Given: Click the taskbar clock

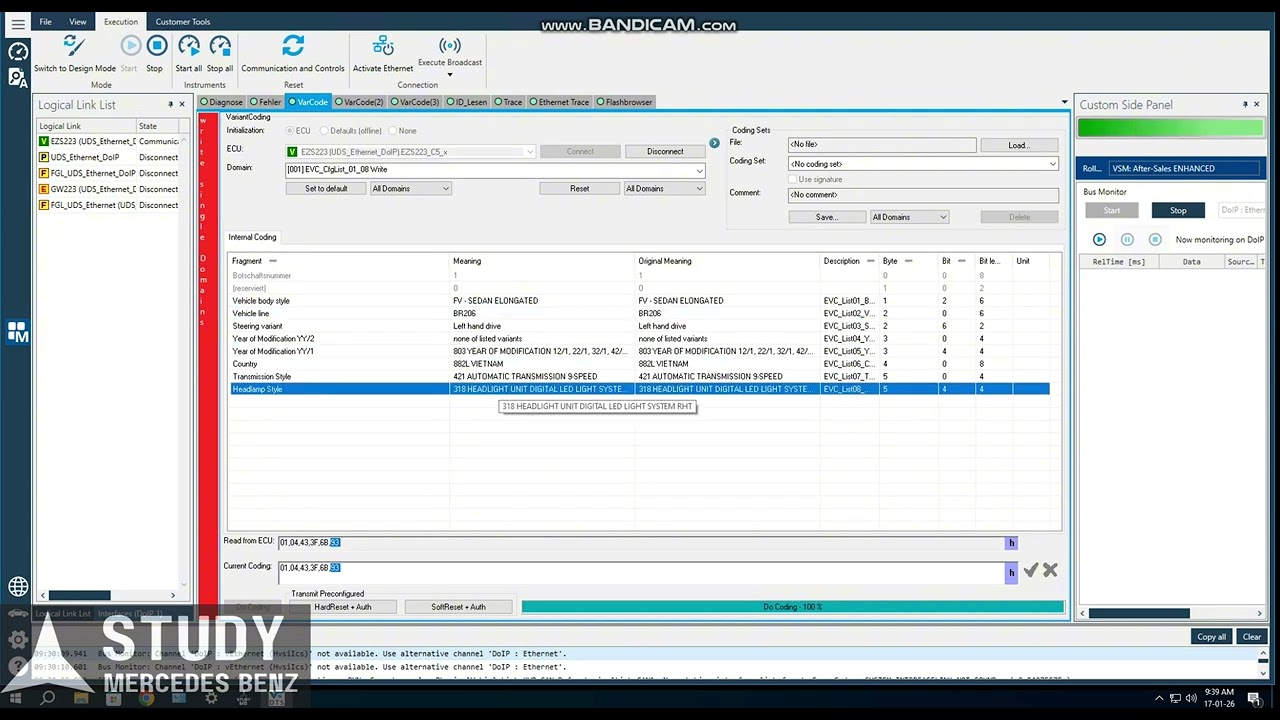Looking at the screenshot, I should click(1219, 698).
